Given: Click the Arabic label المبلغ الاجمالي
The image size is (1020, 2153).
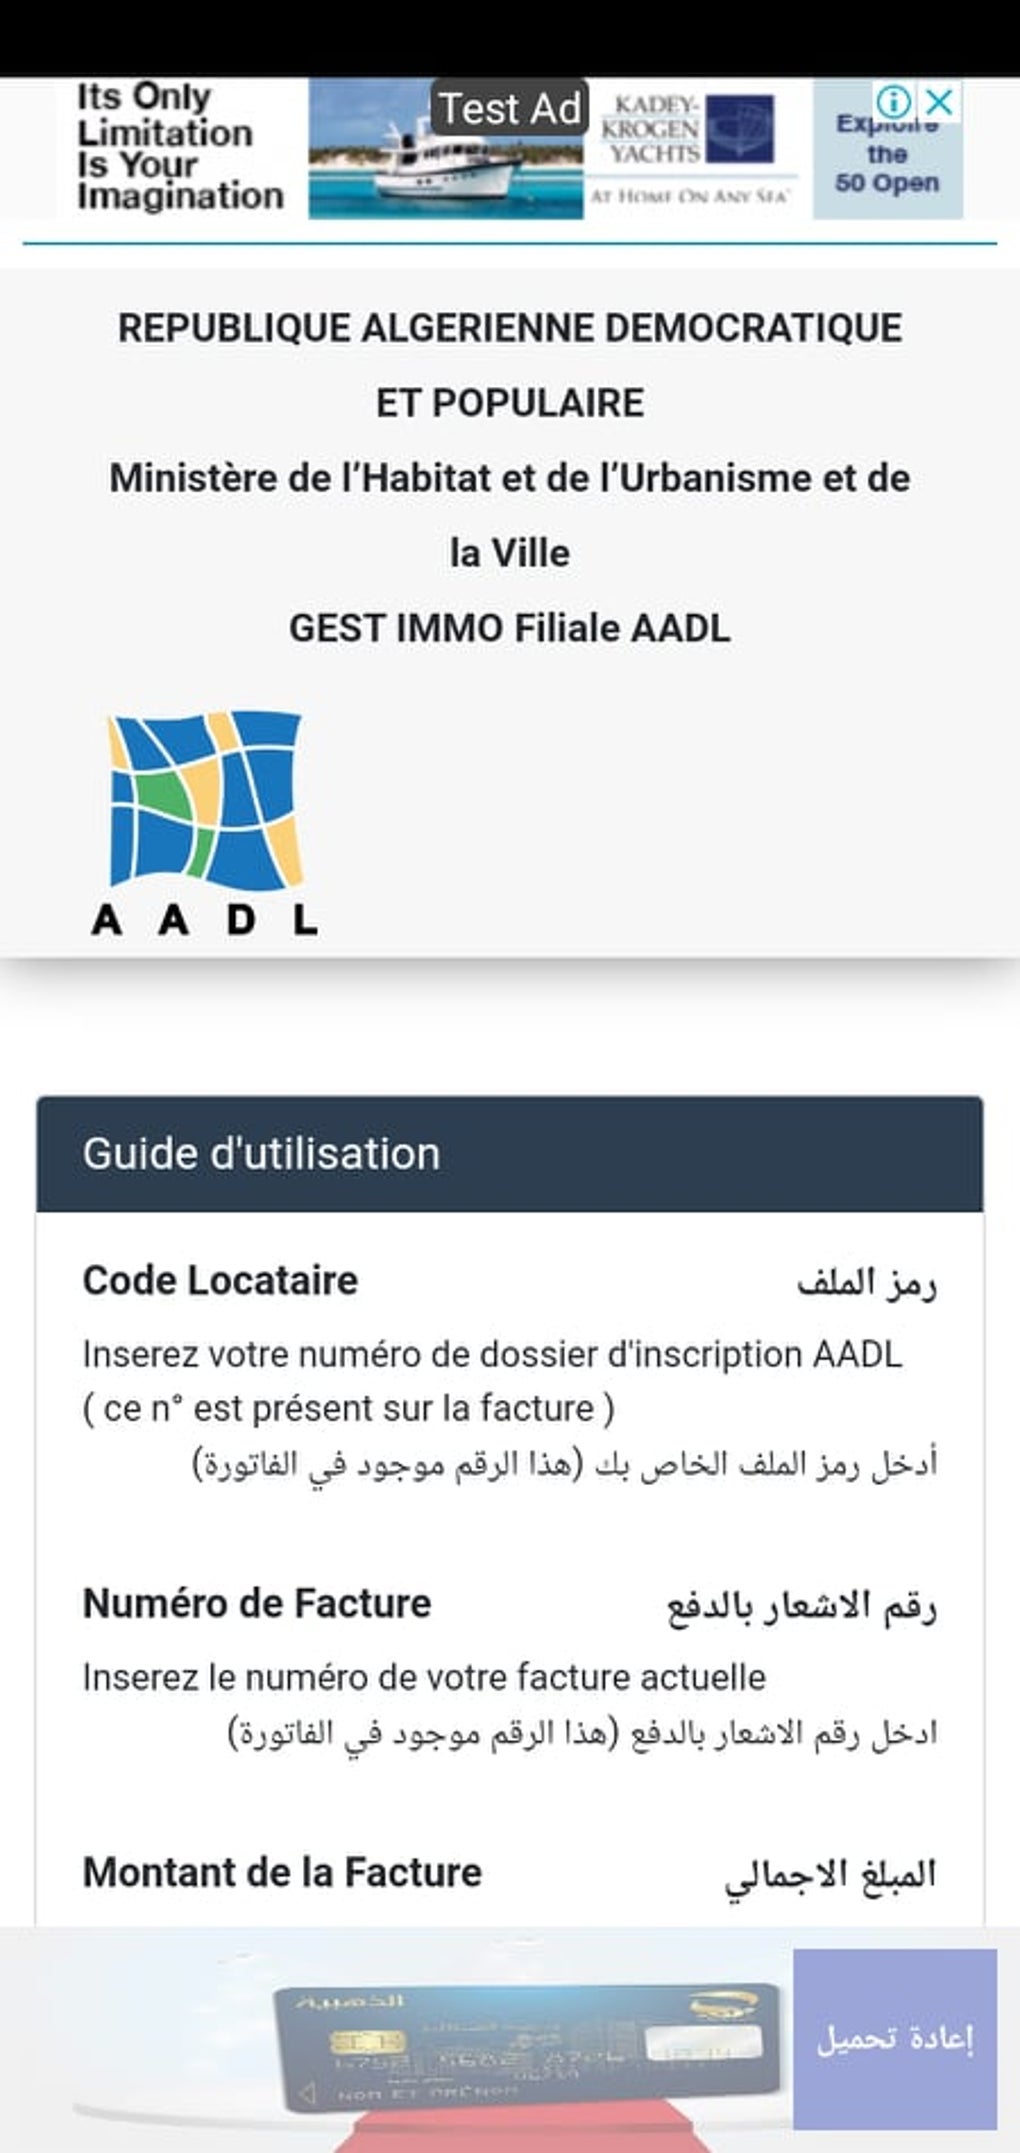Looking at the screenshot, I should point(830,1875).
